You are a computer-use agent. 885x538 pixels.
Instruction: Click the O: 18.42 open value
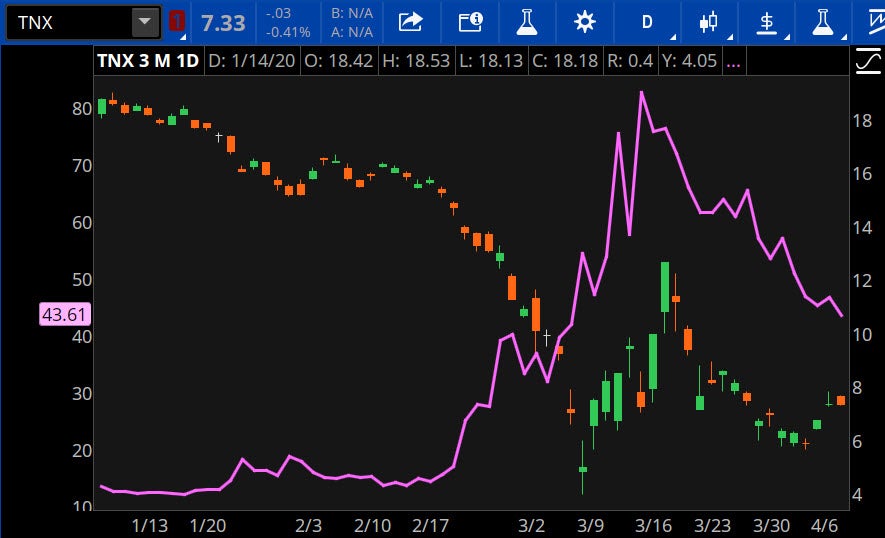[x=339, y=60]
